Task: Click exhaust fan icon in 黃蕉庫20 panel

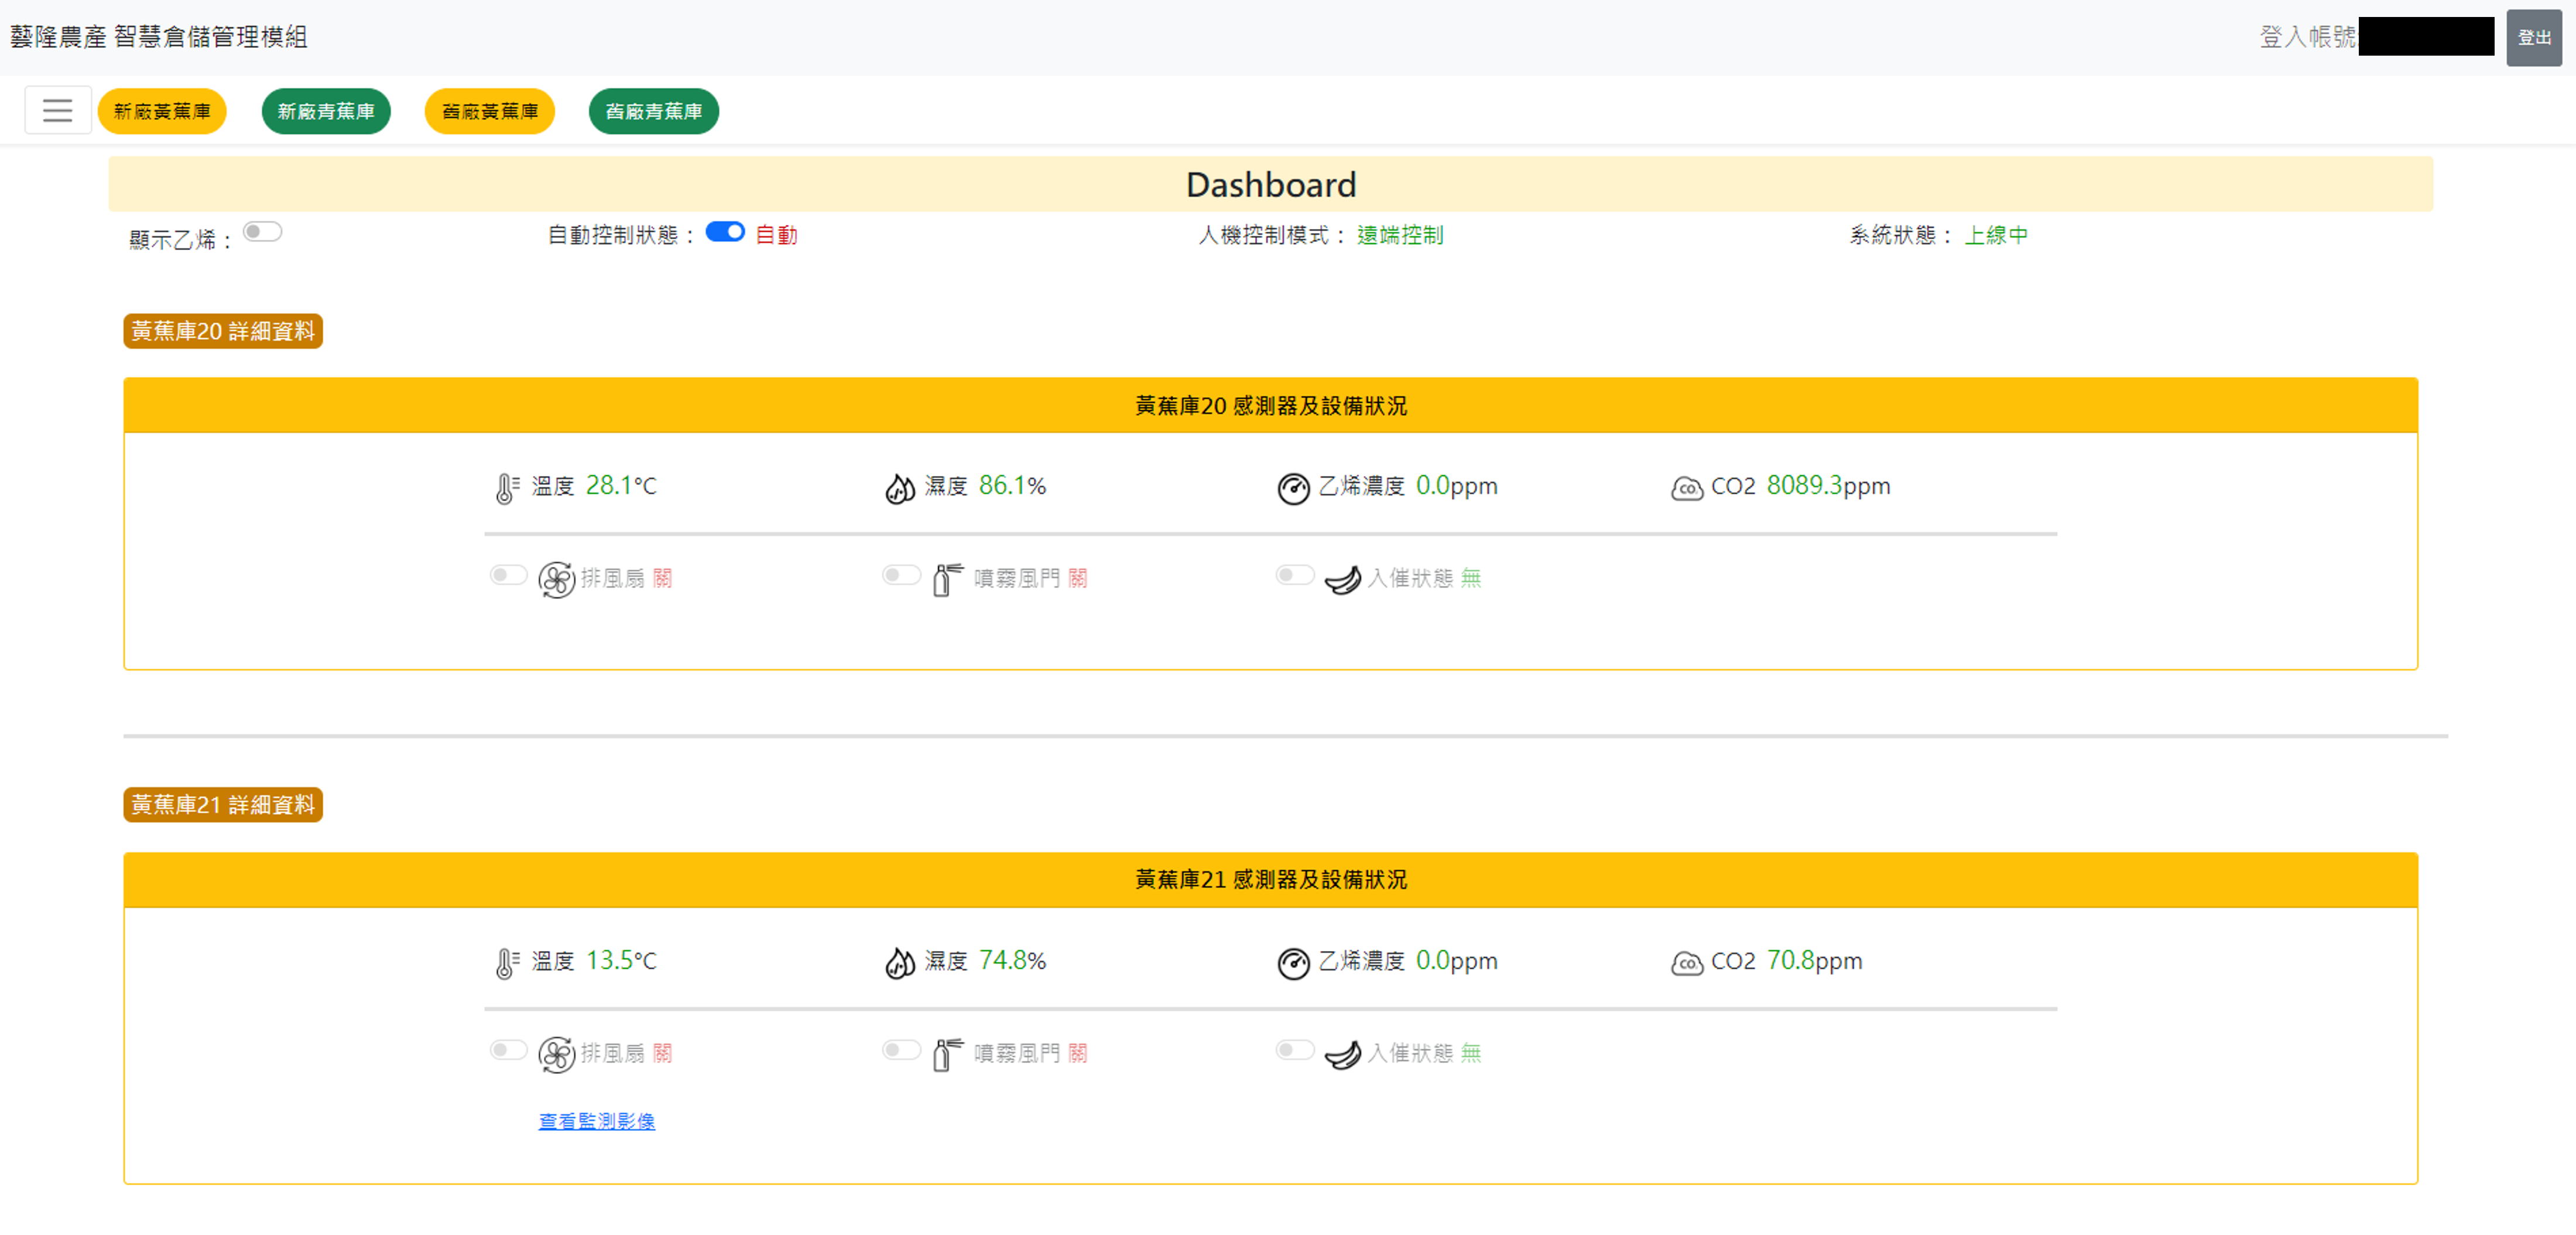Action: click(556, 579)
